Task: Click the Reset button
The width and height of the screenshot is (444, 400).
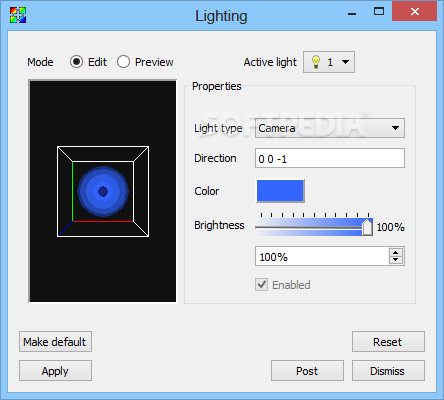Action: click(x=388, y=342)
